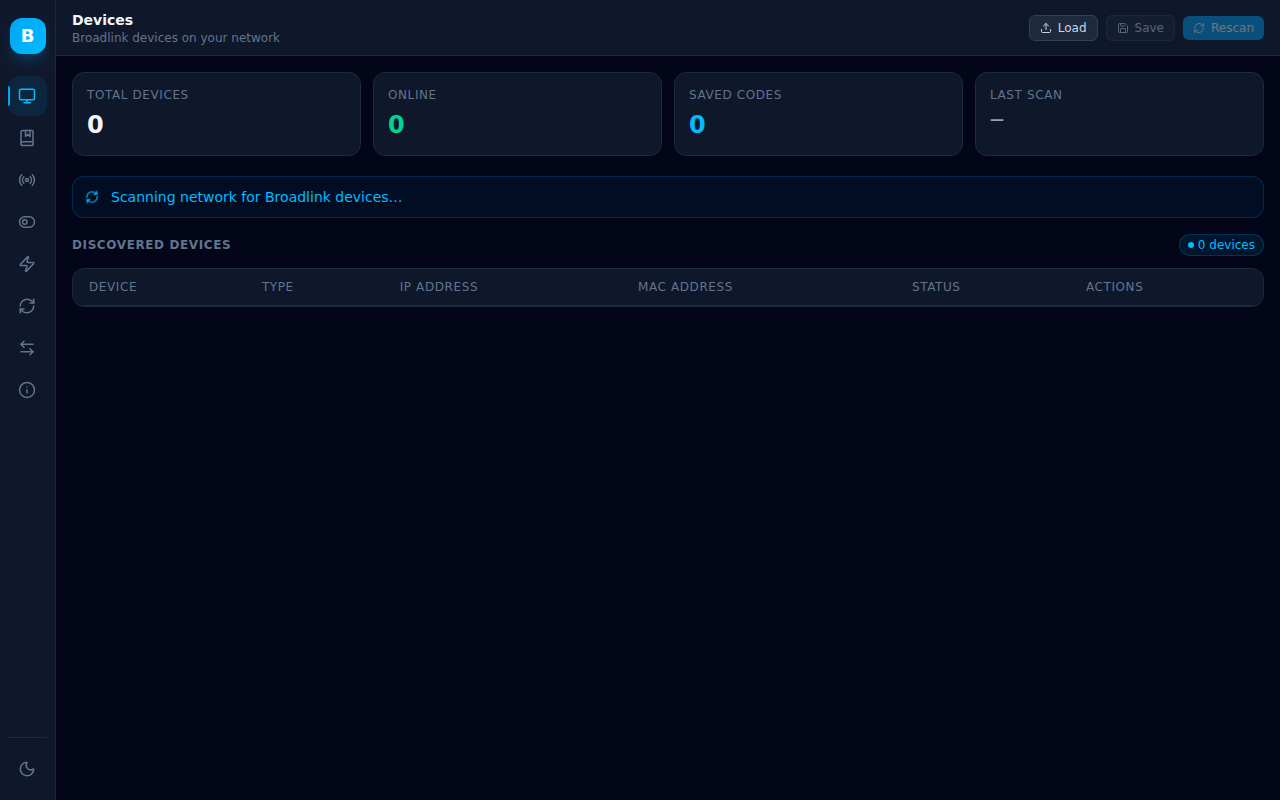Click the ACTIONS column header
The width and height of the screenshot is (1280, 800).
[1114, 287]
